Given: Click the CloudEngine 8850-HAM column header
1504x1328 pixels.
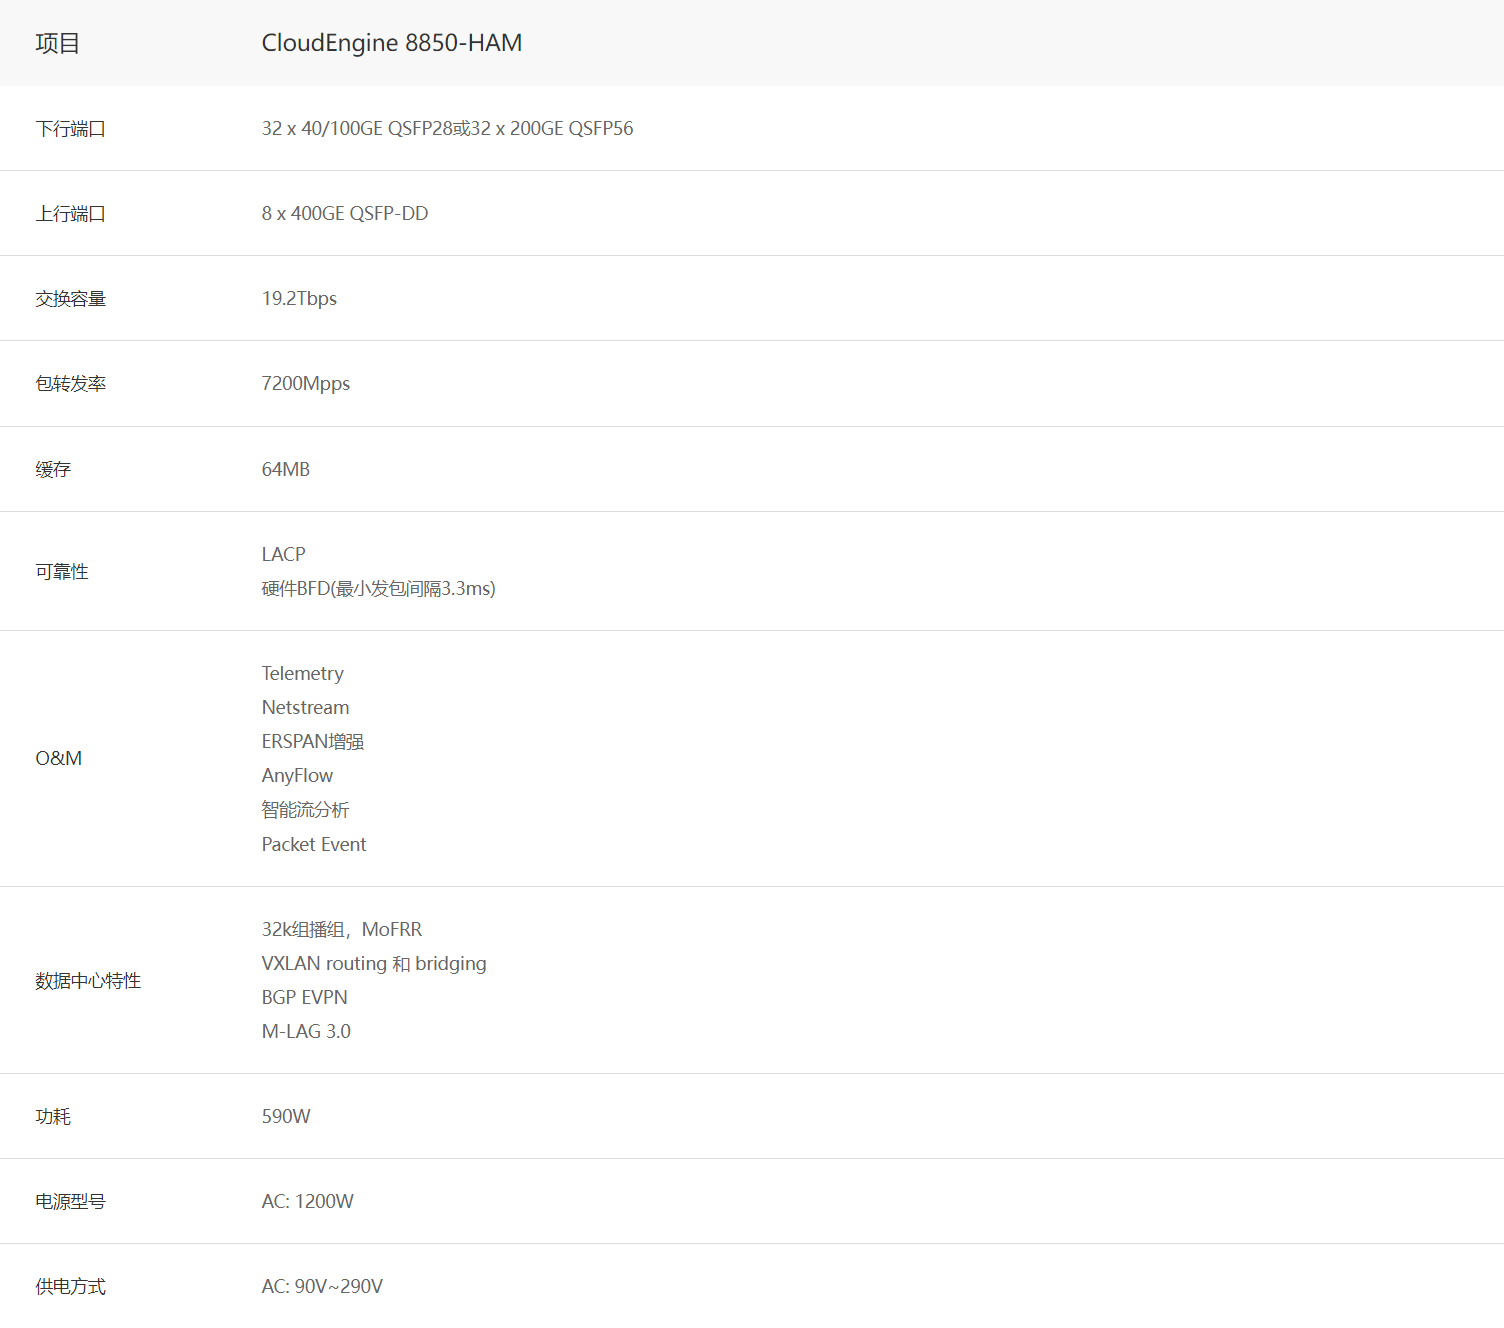Looking at the screenshot, I should point(391,43).
